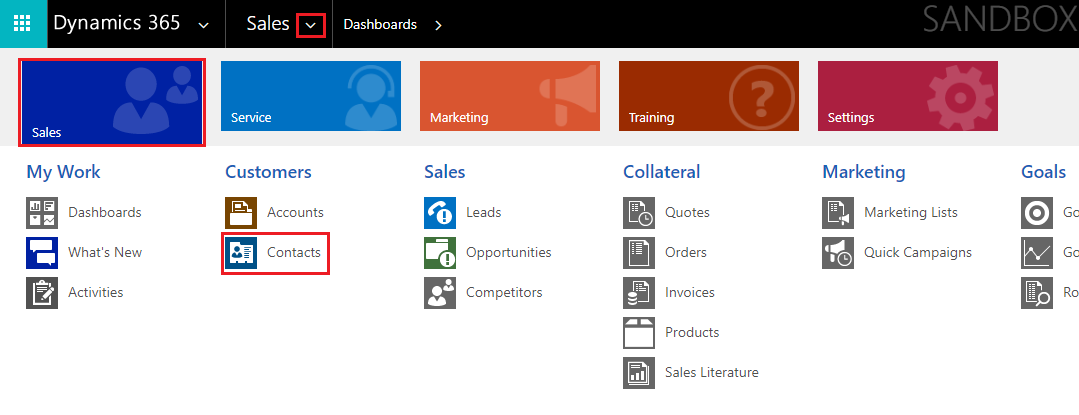This screenshot has width=1079, height=415.
Task: Expand the Sales module dropdown chevron
Action: (x=311, y=25)
